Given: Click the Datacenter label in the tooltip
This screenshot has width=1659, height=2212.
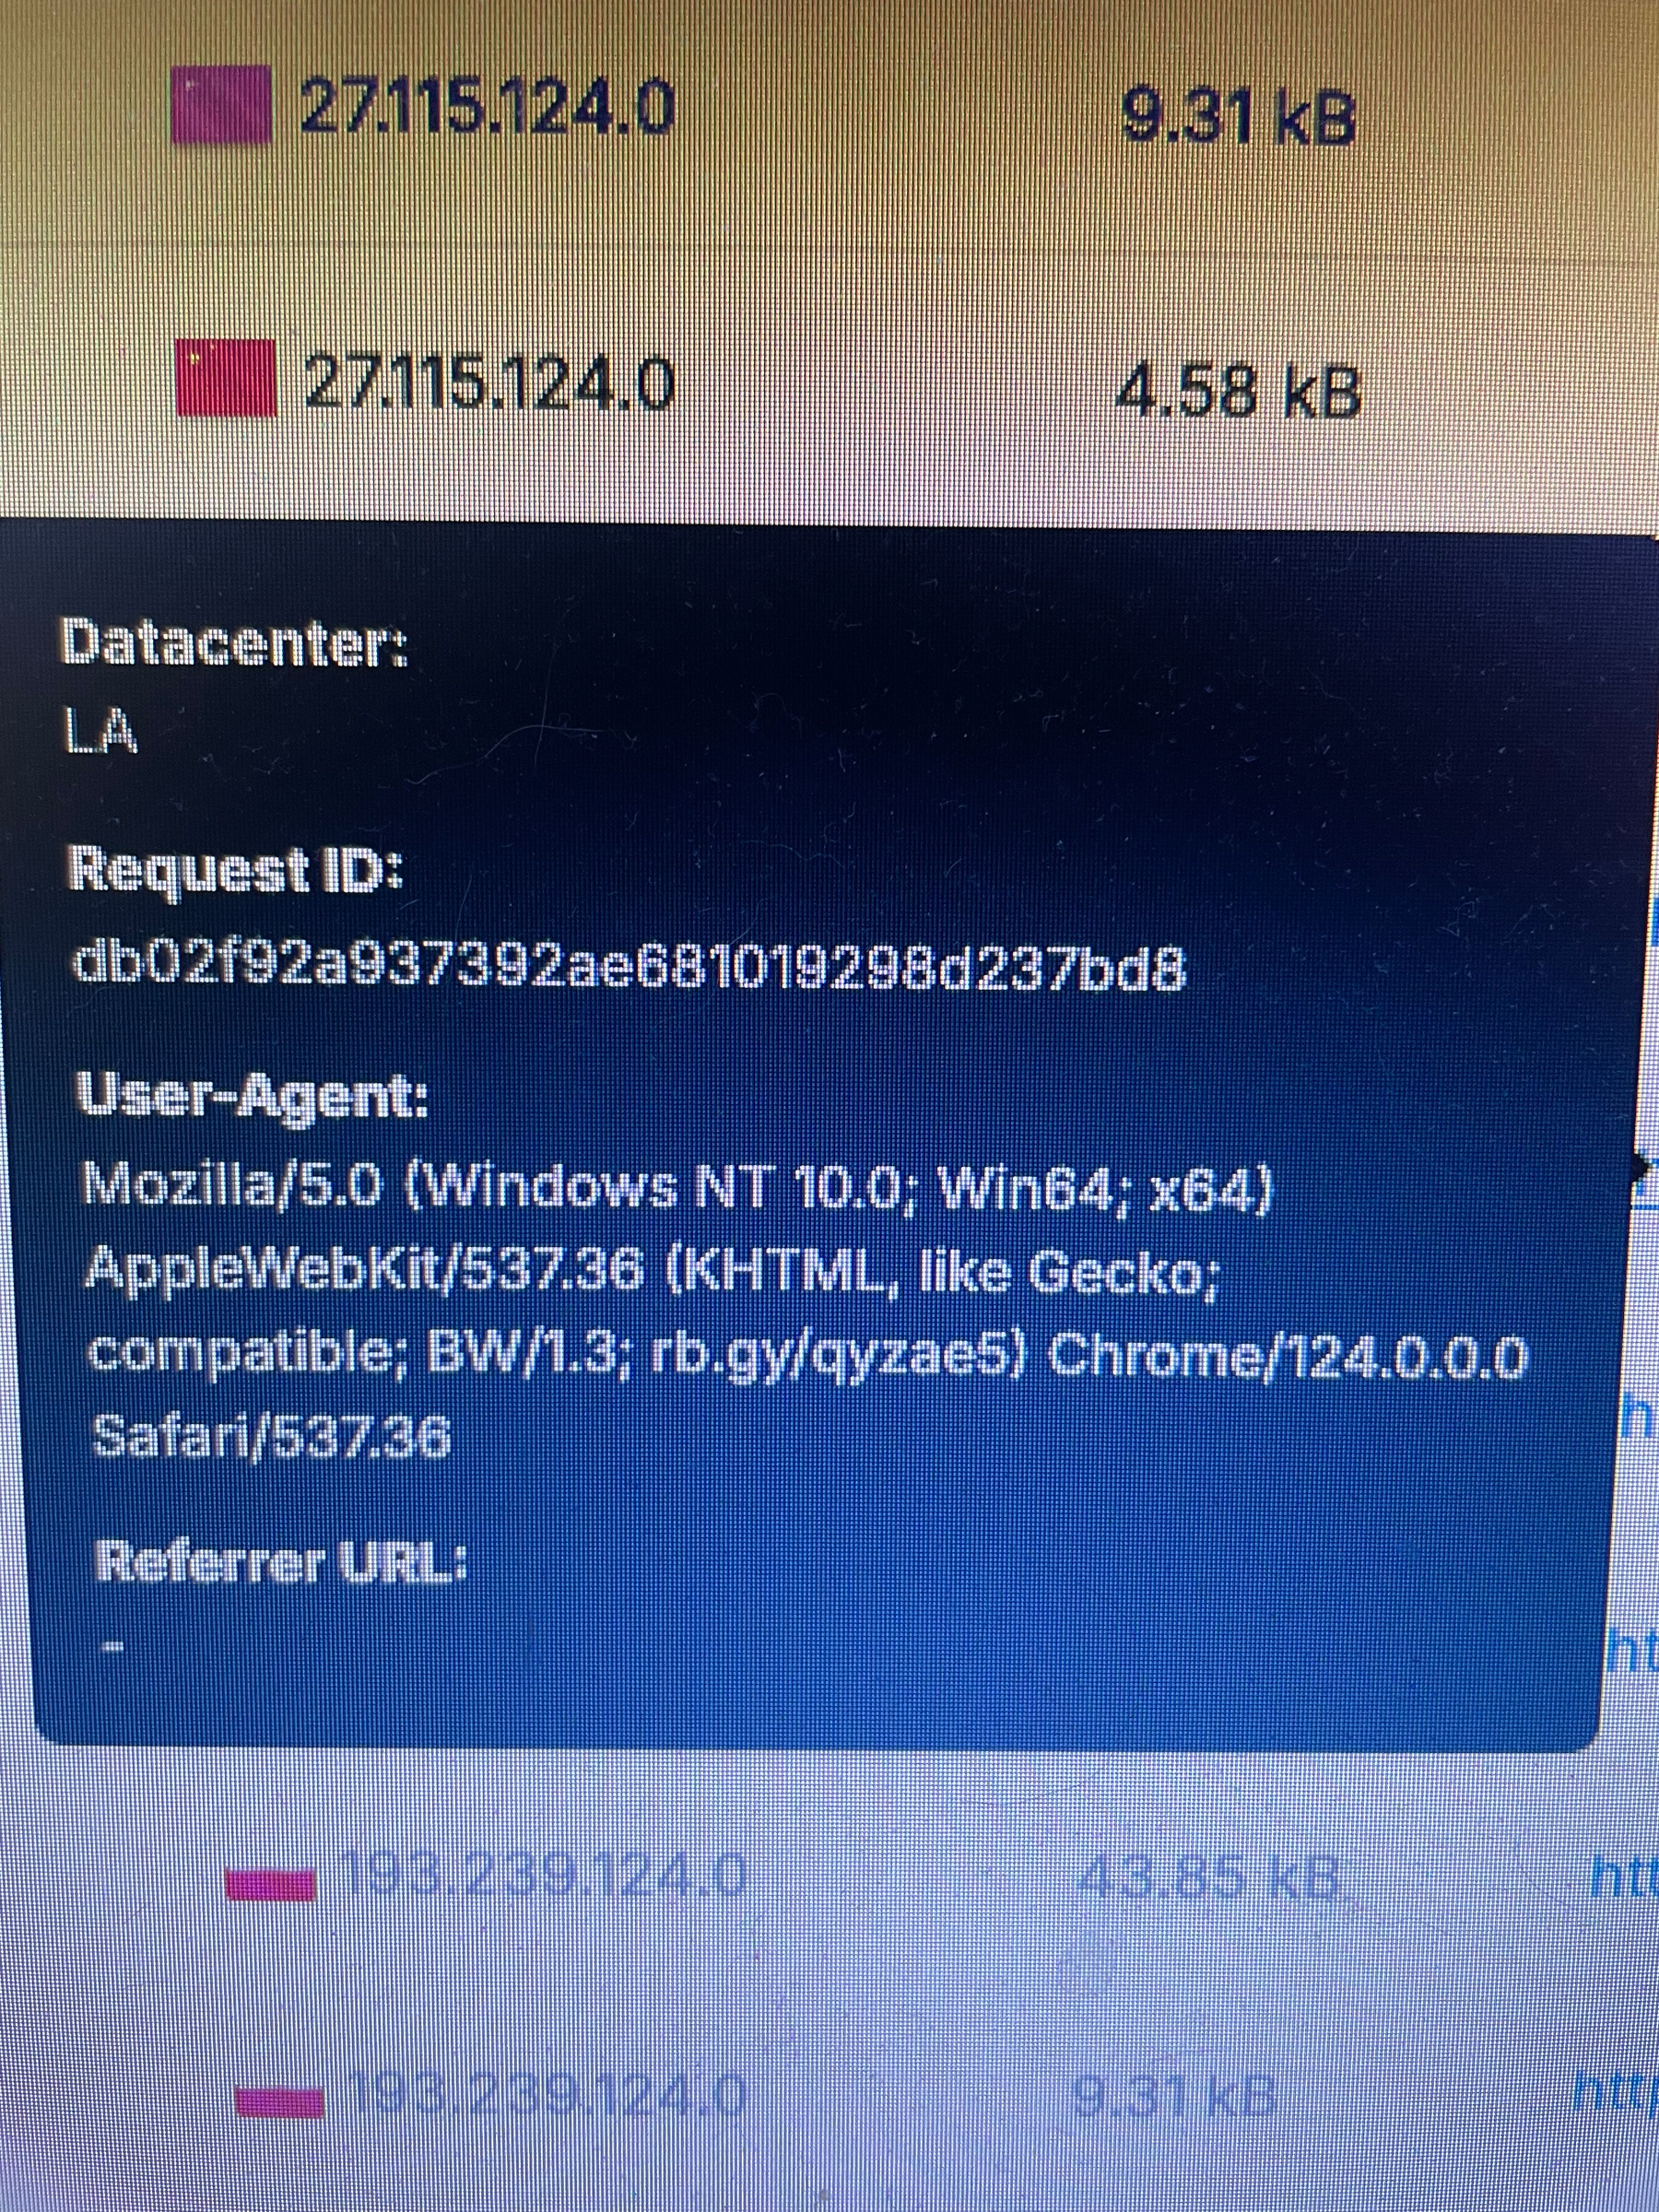Looking at the screenshot, I should (x=234, y=643).
